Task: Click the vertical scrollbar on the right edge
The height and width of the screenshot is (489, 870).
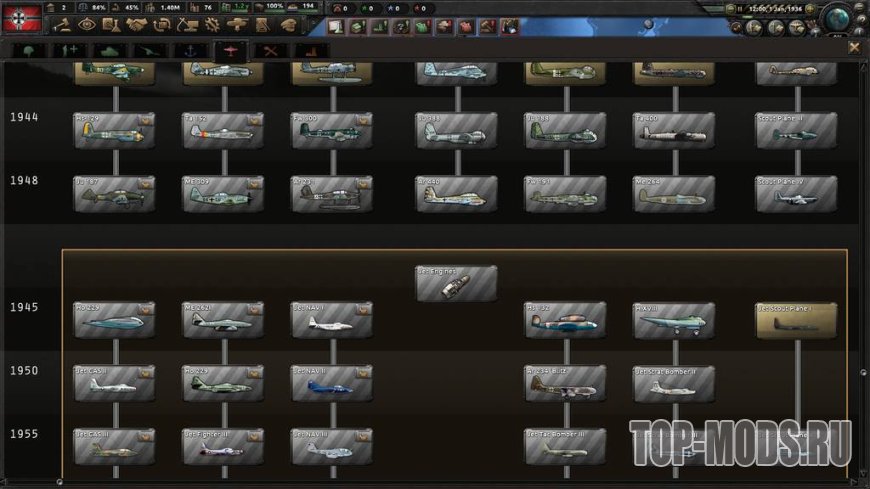Action: (x=862, y=270)
